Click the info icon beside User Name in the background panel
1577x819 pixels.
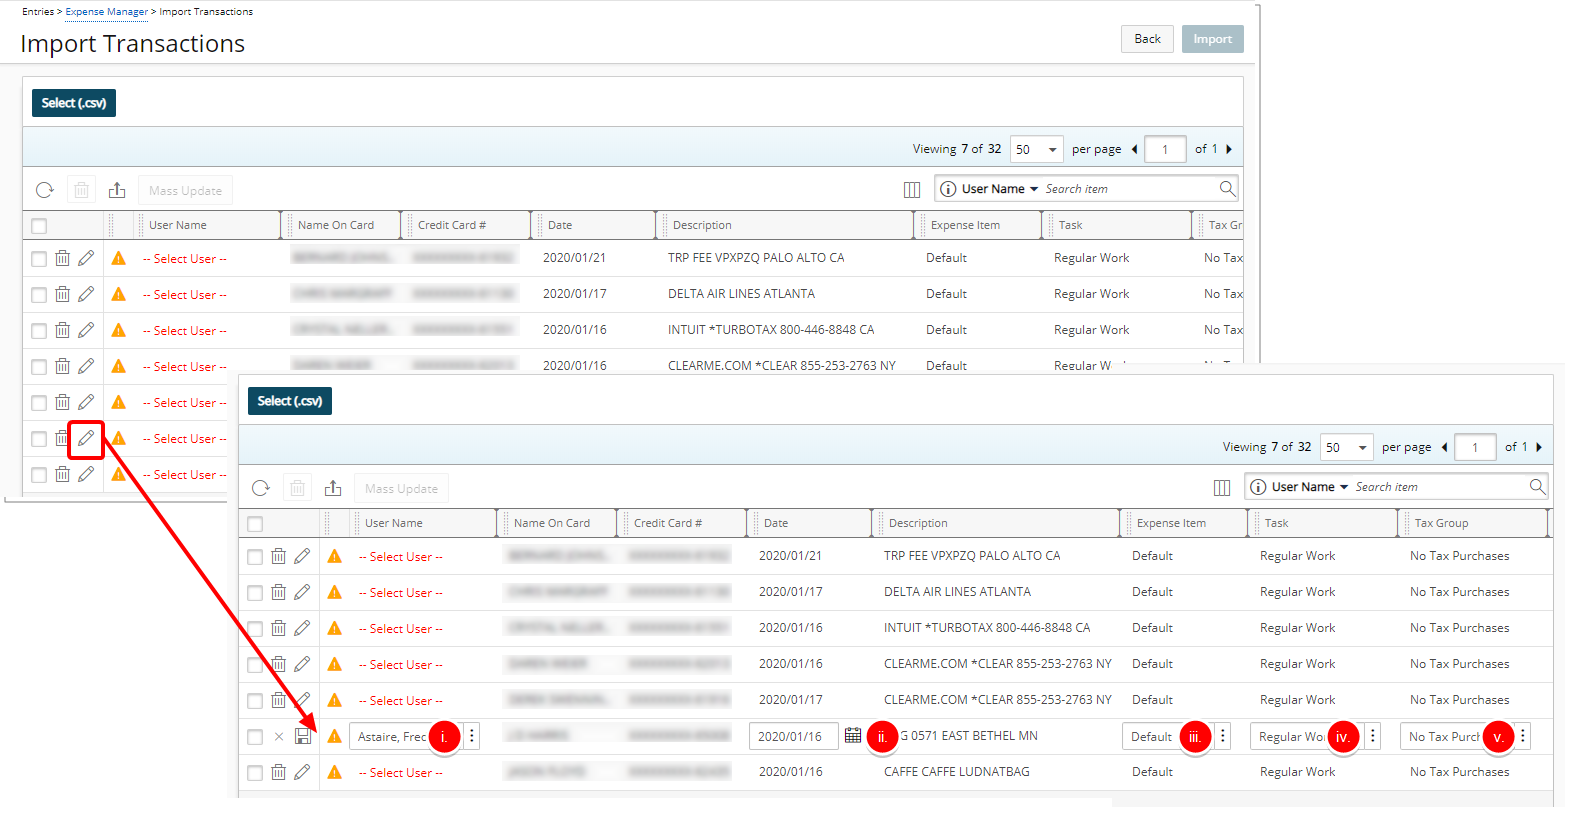pyautogui.click(x=948, y=189)
